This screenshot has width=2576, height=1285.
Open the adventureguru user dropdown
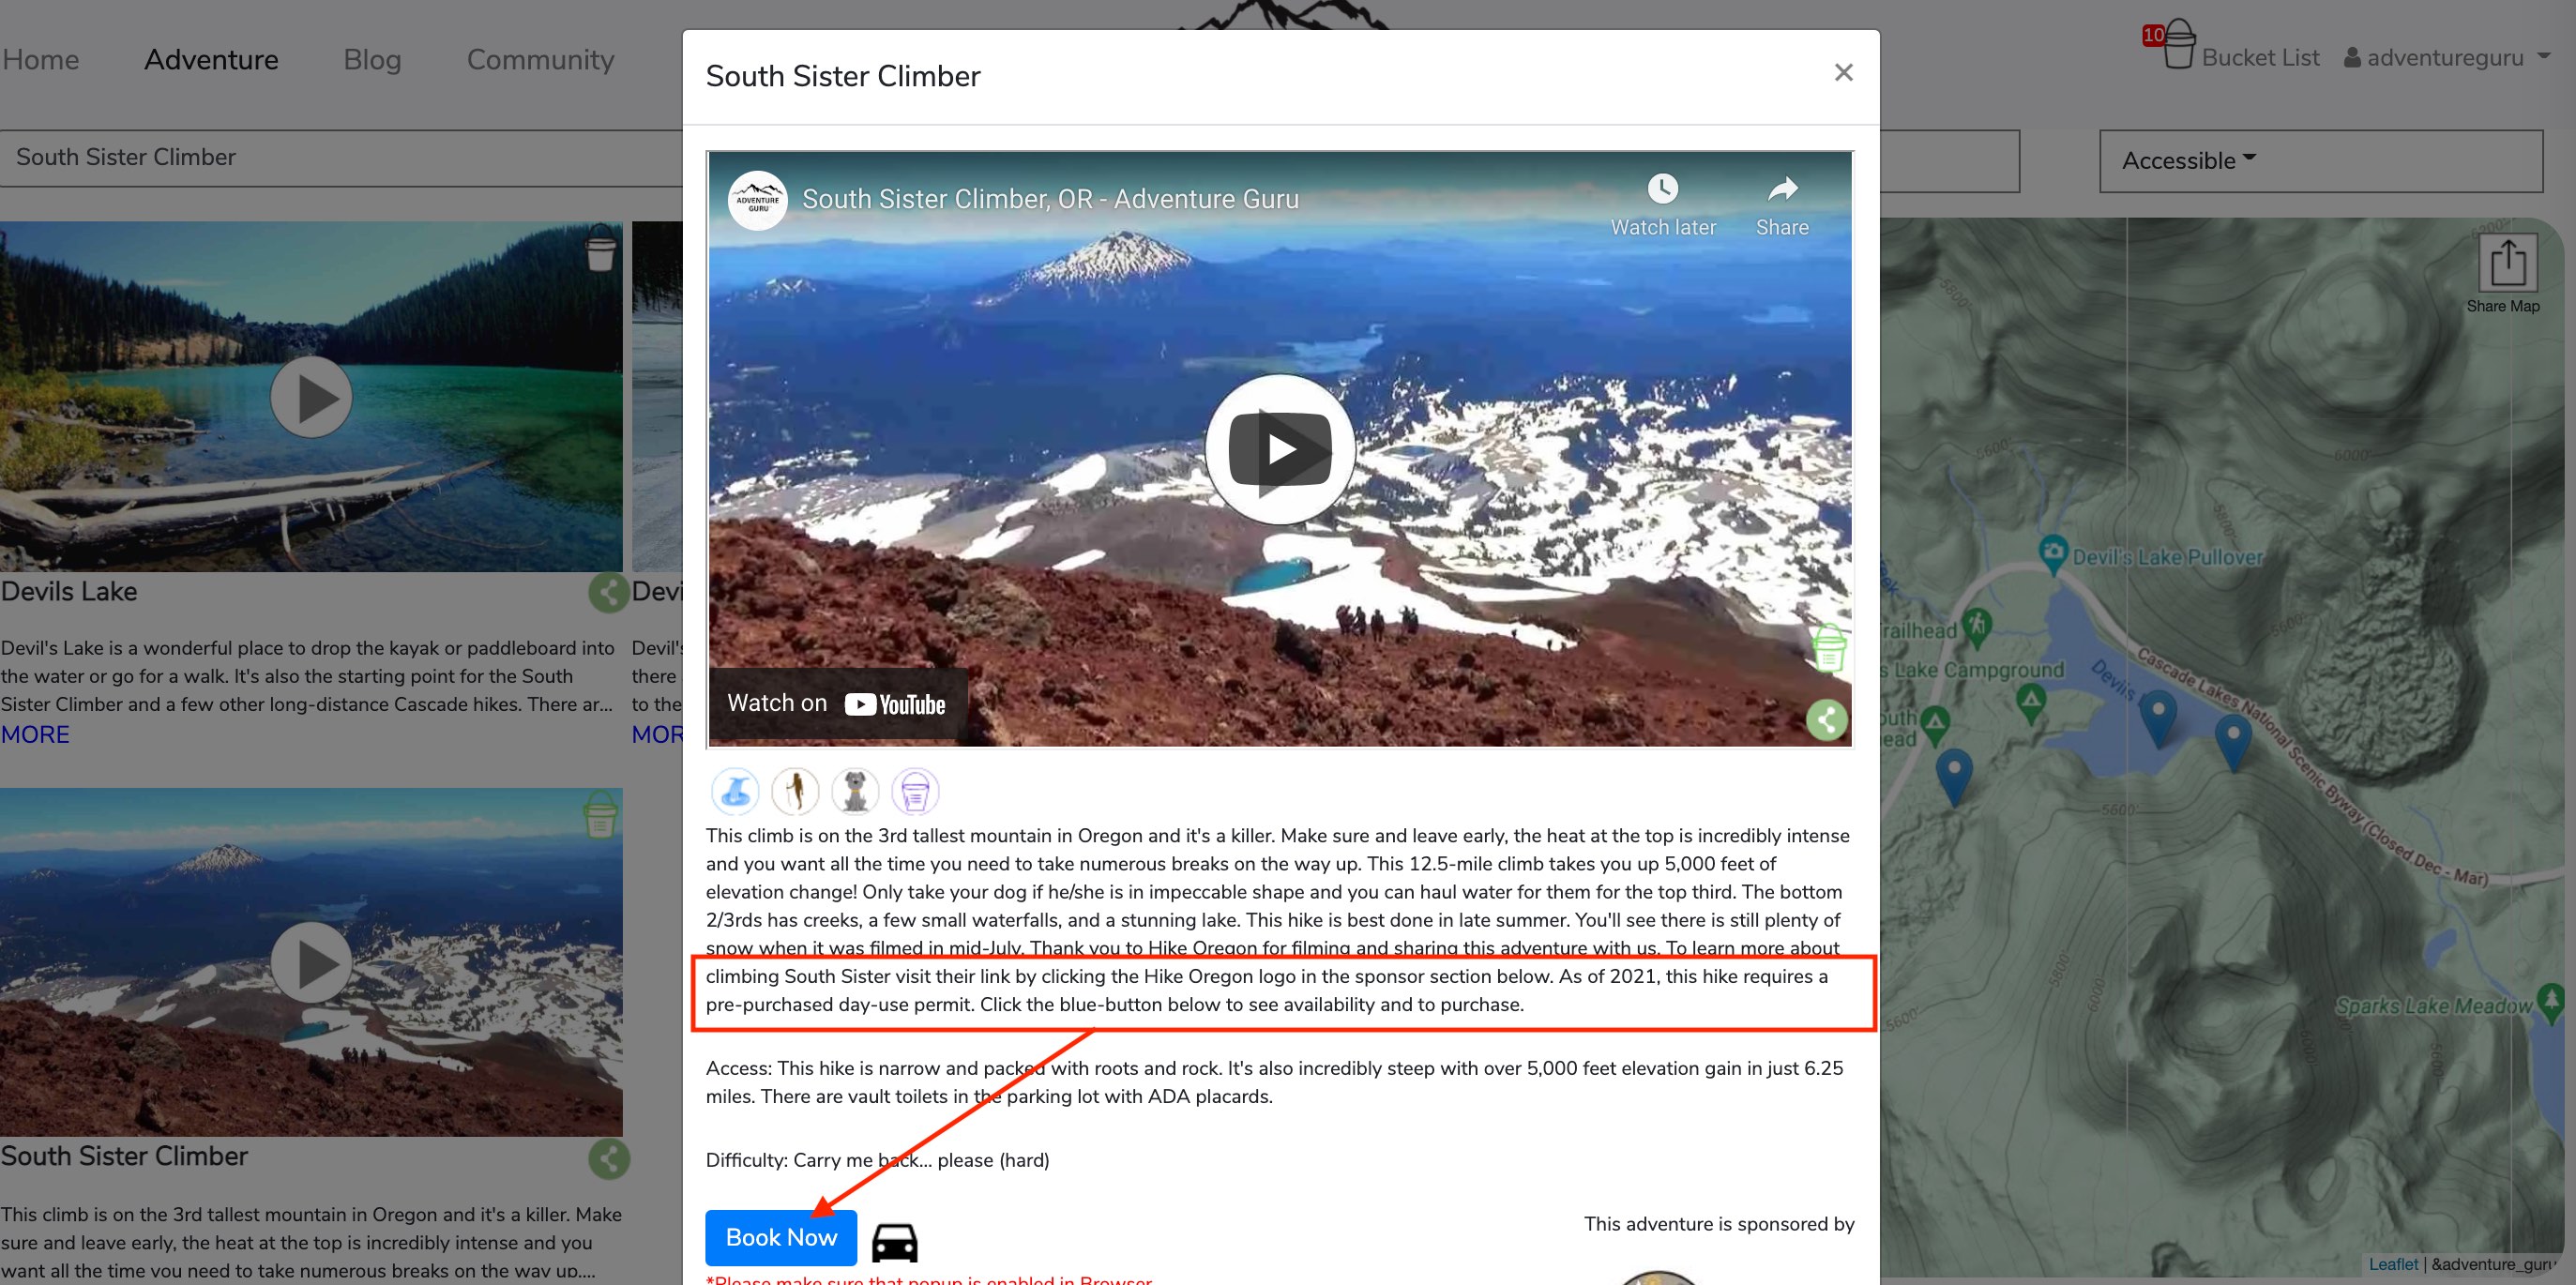[x=2447, y=58]
